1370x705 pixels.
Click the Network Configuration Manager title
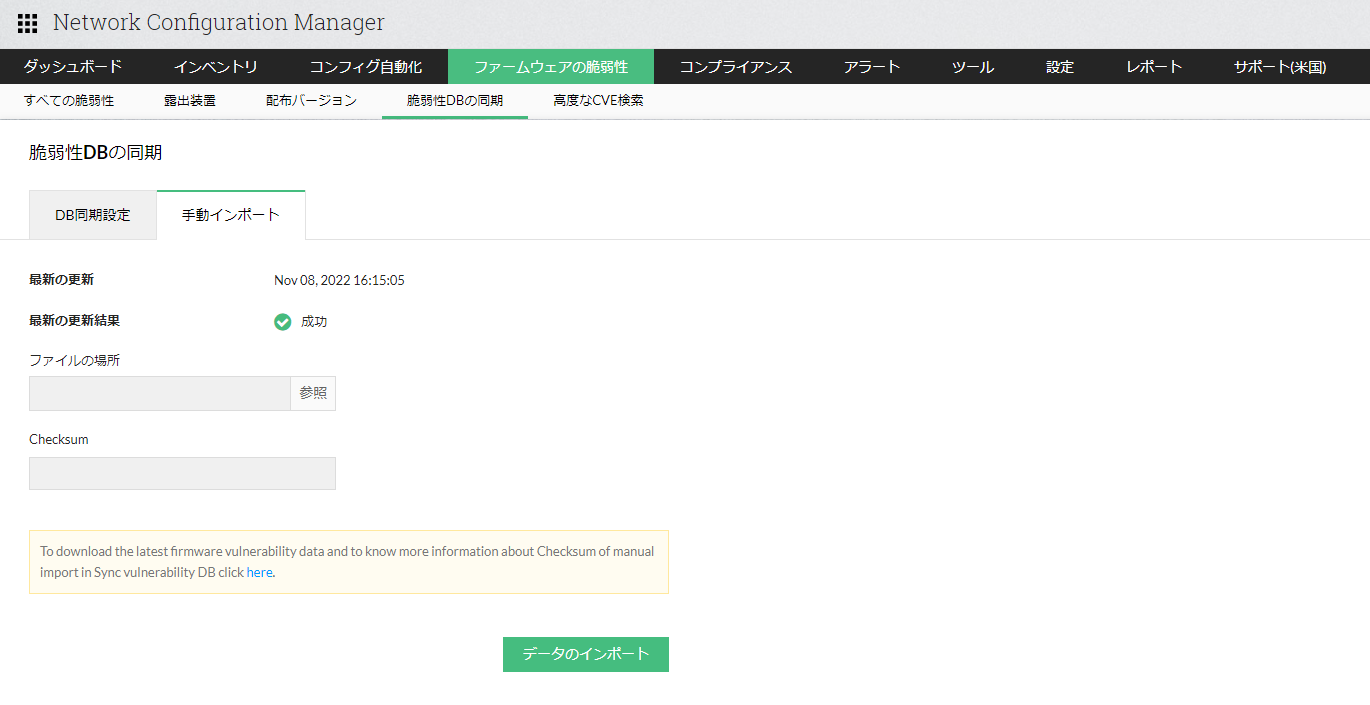219,23
